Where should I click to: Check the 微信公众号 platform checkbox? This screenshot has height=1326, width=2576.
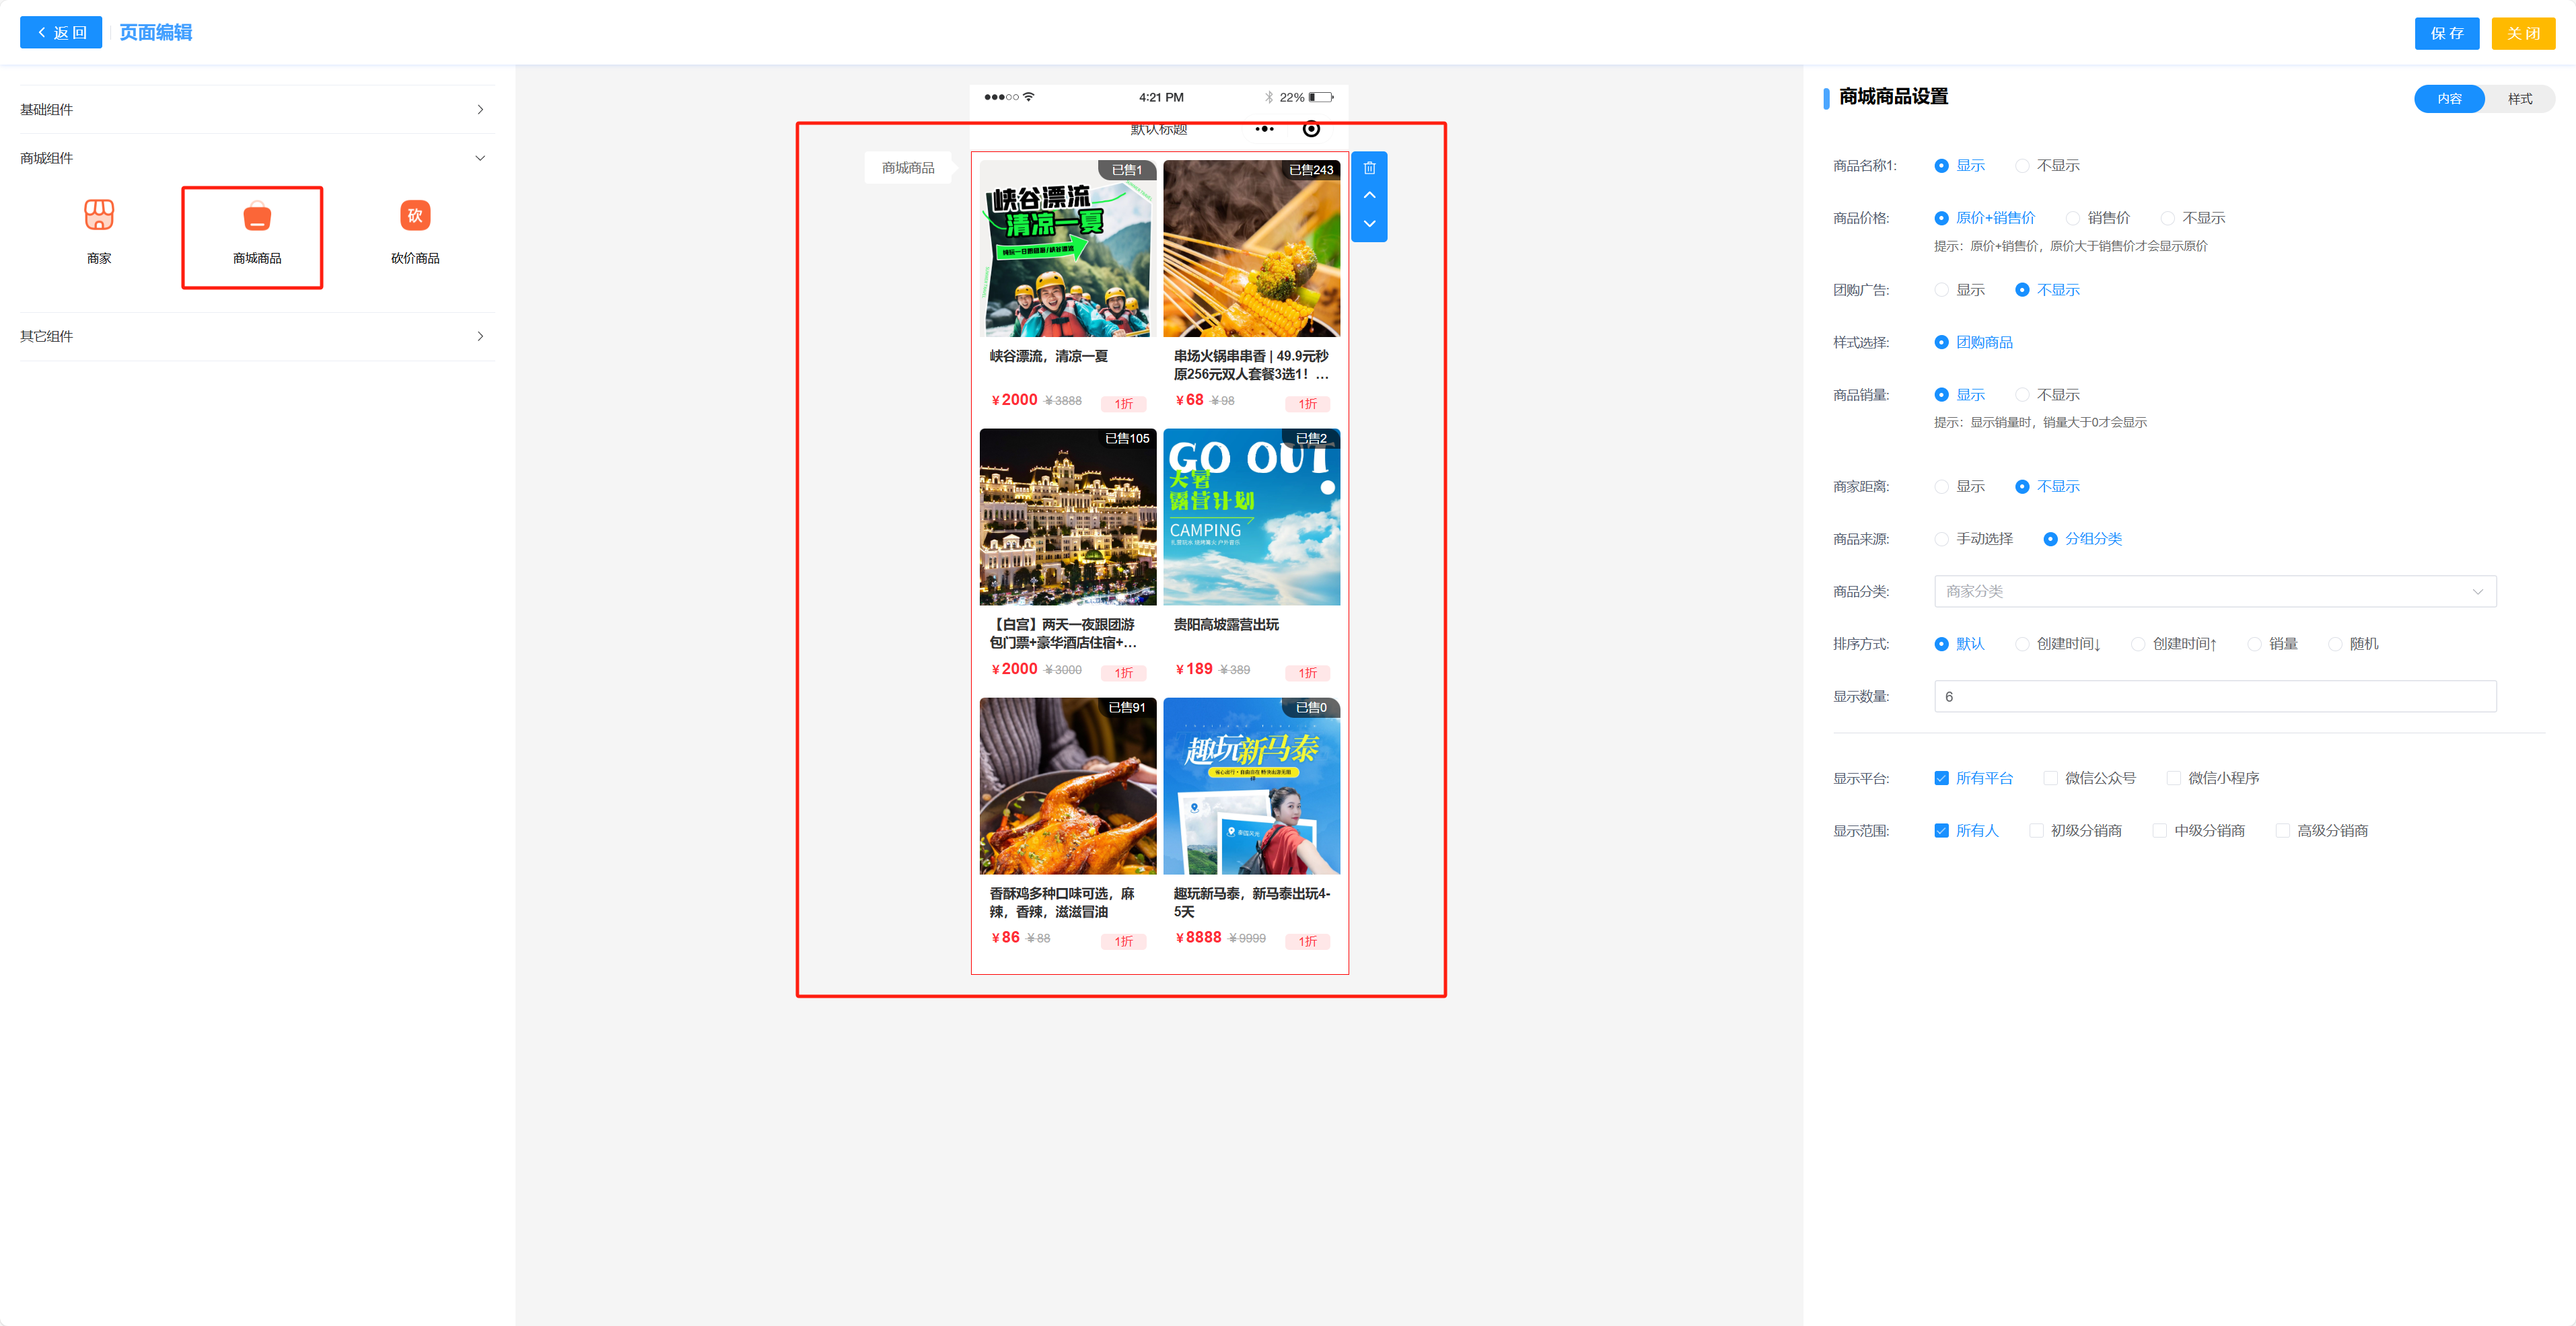point(2050,778)
